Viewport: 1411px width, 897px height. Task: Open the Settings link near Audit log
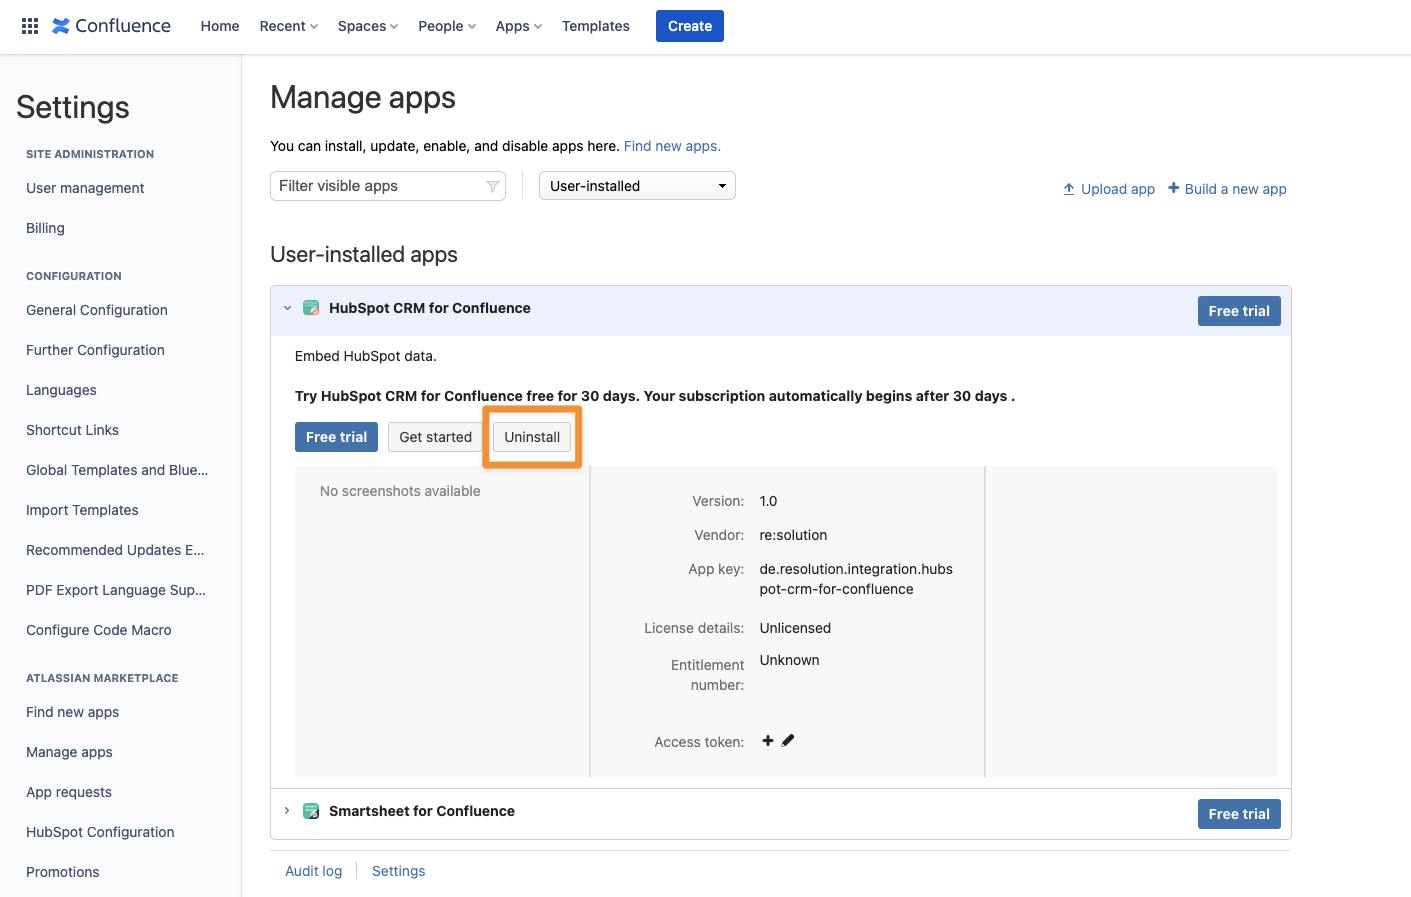click(399, 871)
